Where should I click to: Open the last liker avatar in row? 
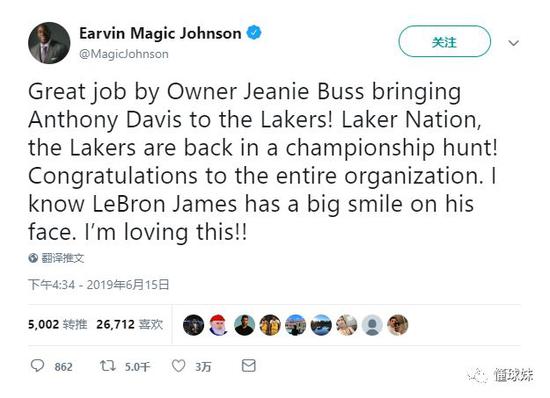click(x=398, y=325)
